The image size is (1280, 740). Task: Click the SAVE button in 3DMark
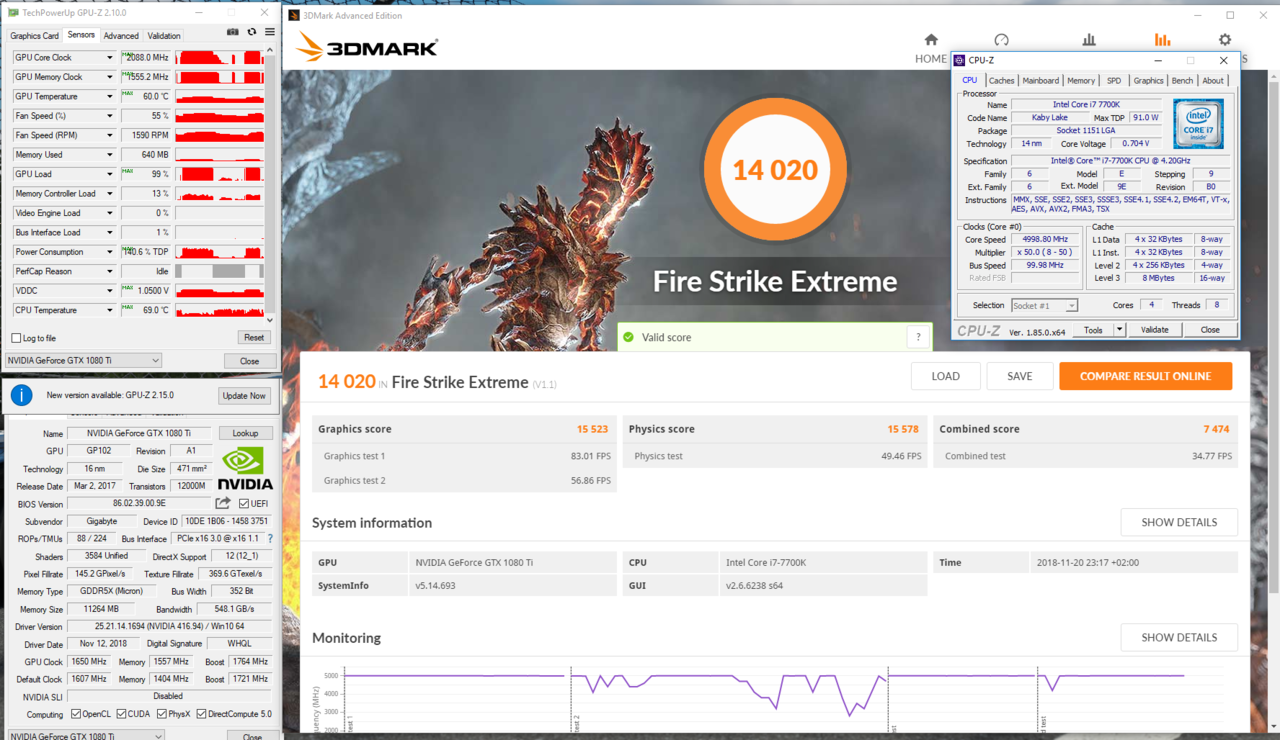pyautogui.click(x=1020, y=376)
